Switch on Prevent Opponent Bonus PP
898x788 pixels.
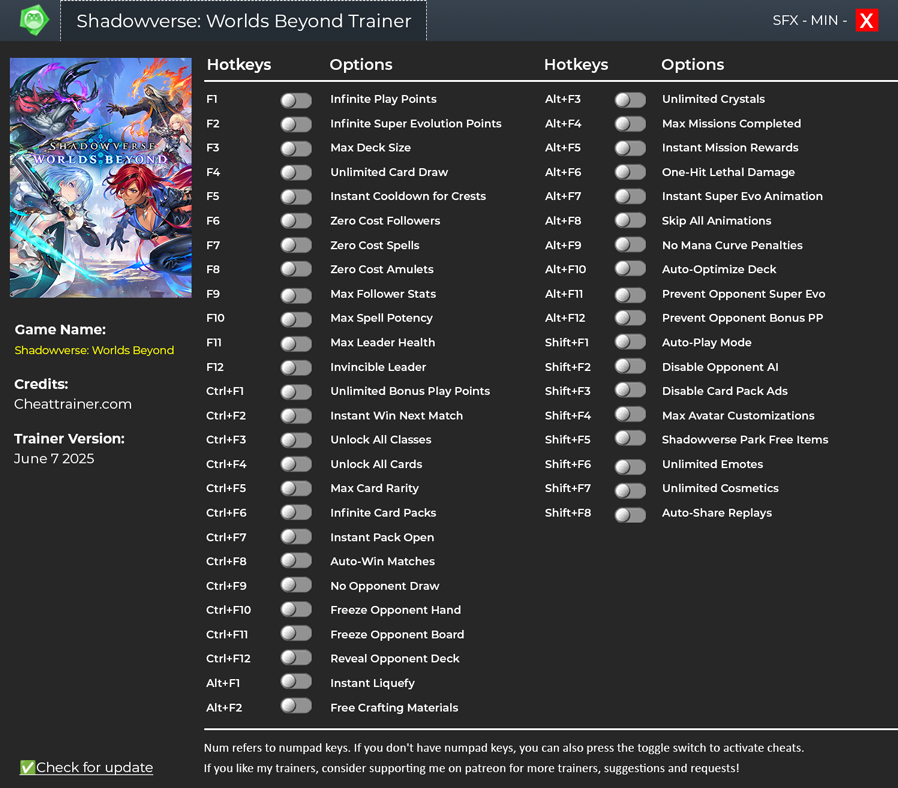click(630, 319)
